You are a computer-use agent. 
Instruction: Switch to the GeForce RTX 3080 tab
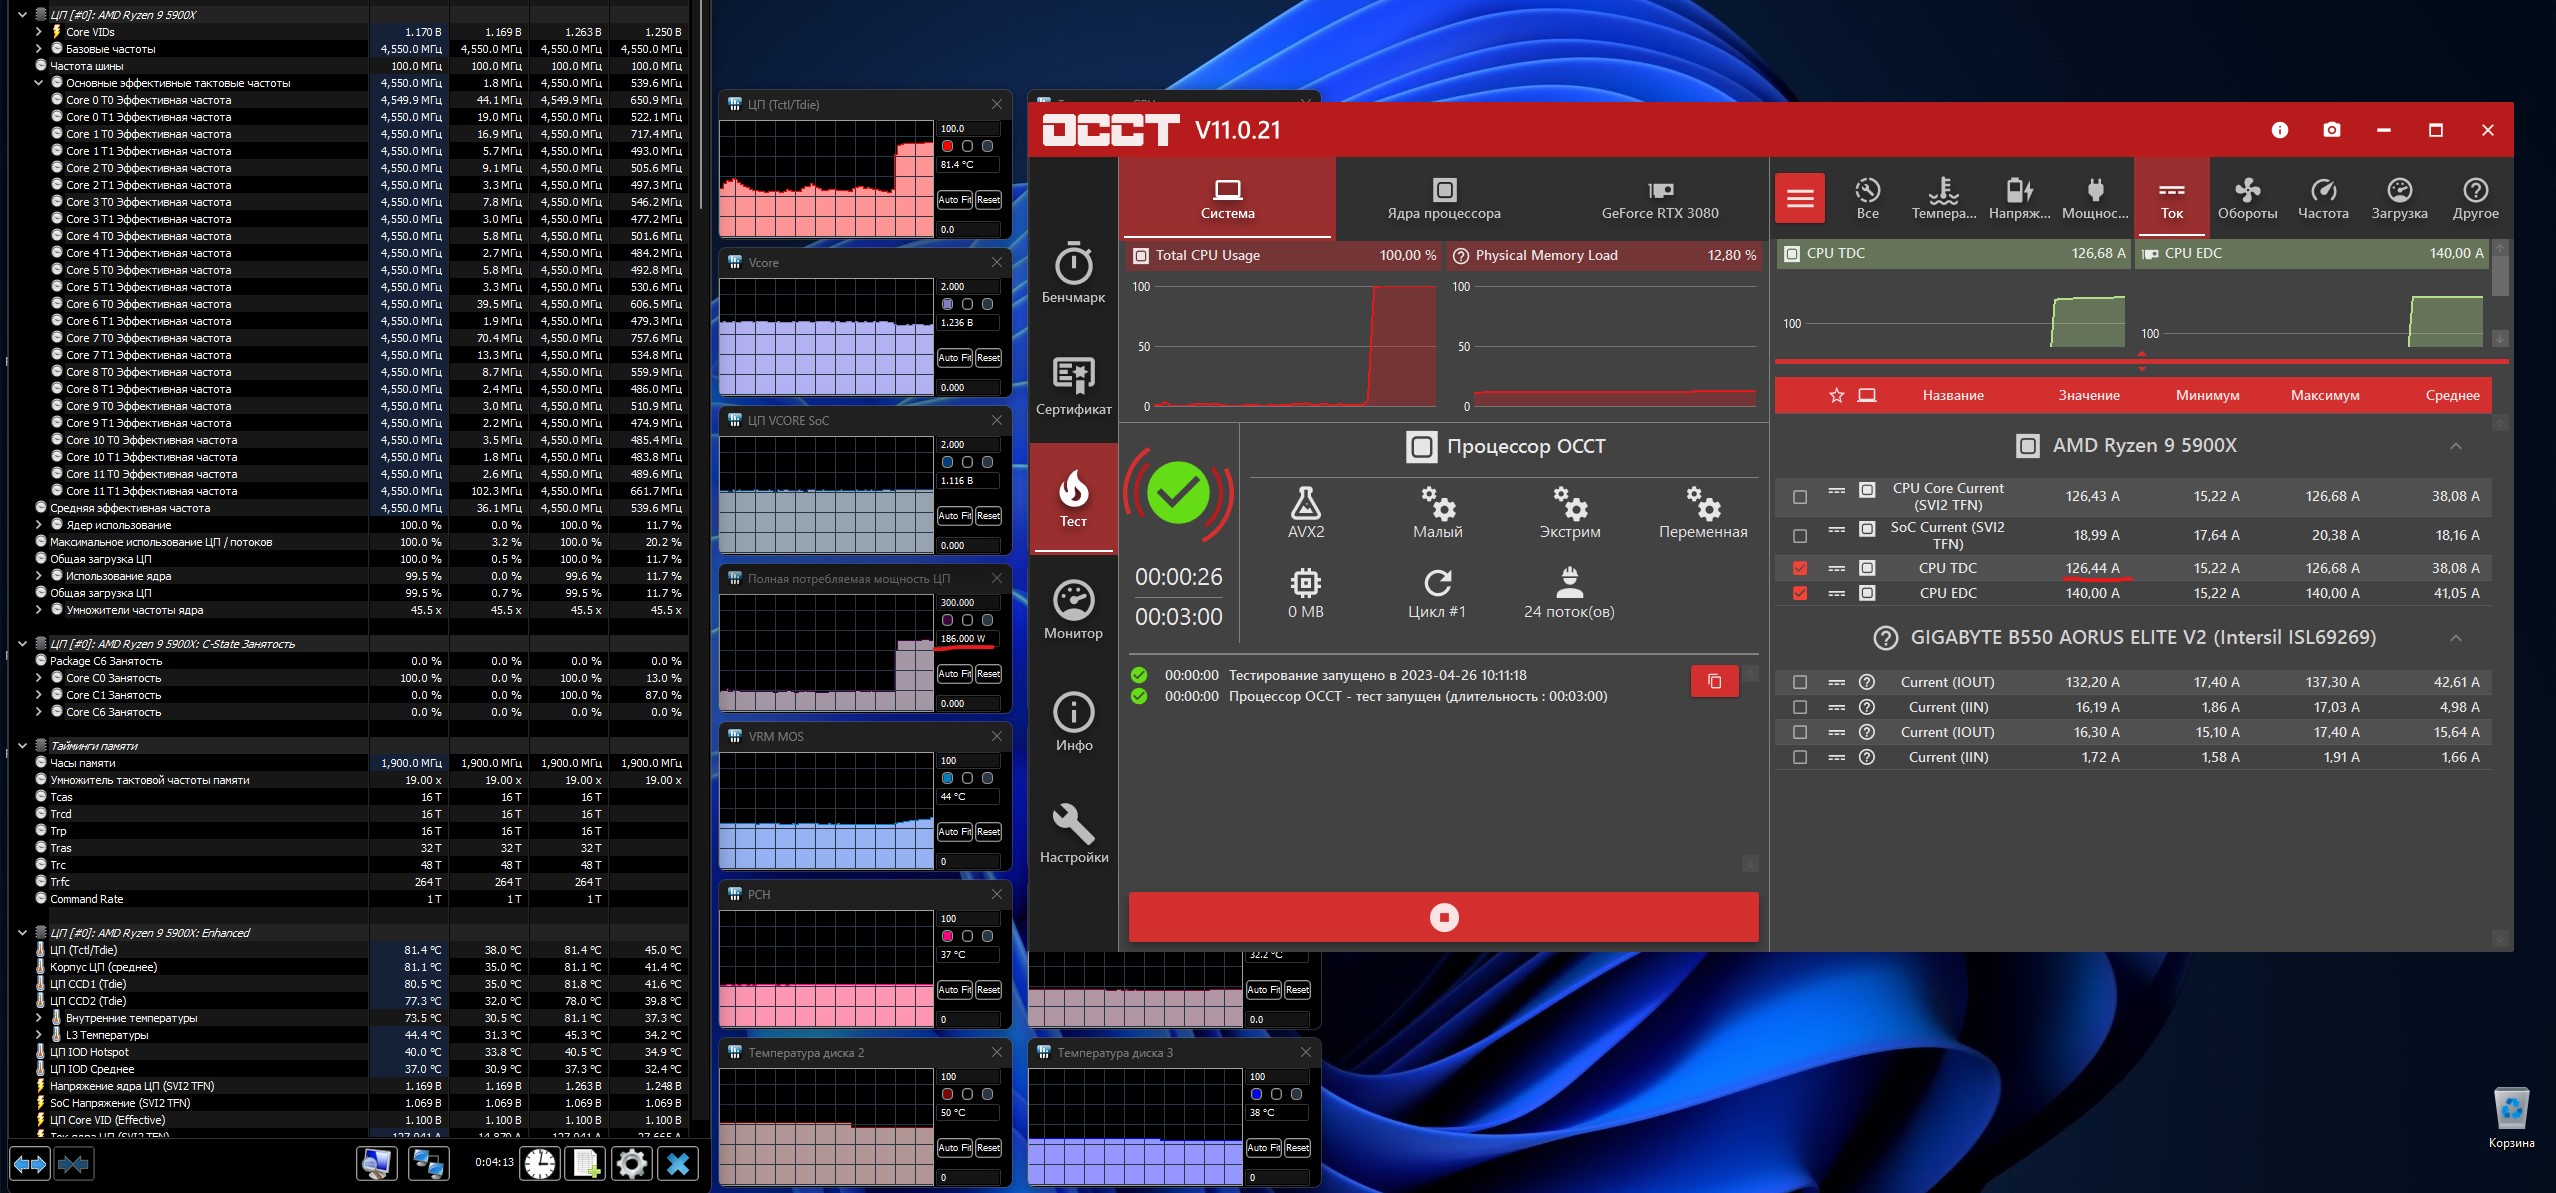[1659, 198]
